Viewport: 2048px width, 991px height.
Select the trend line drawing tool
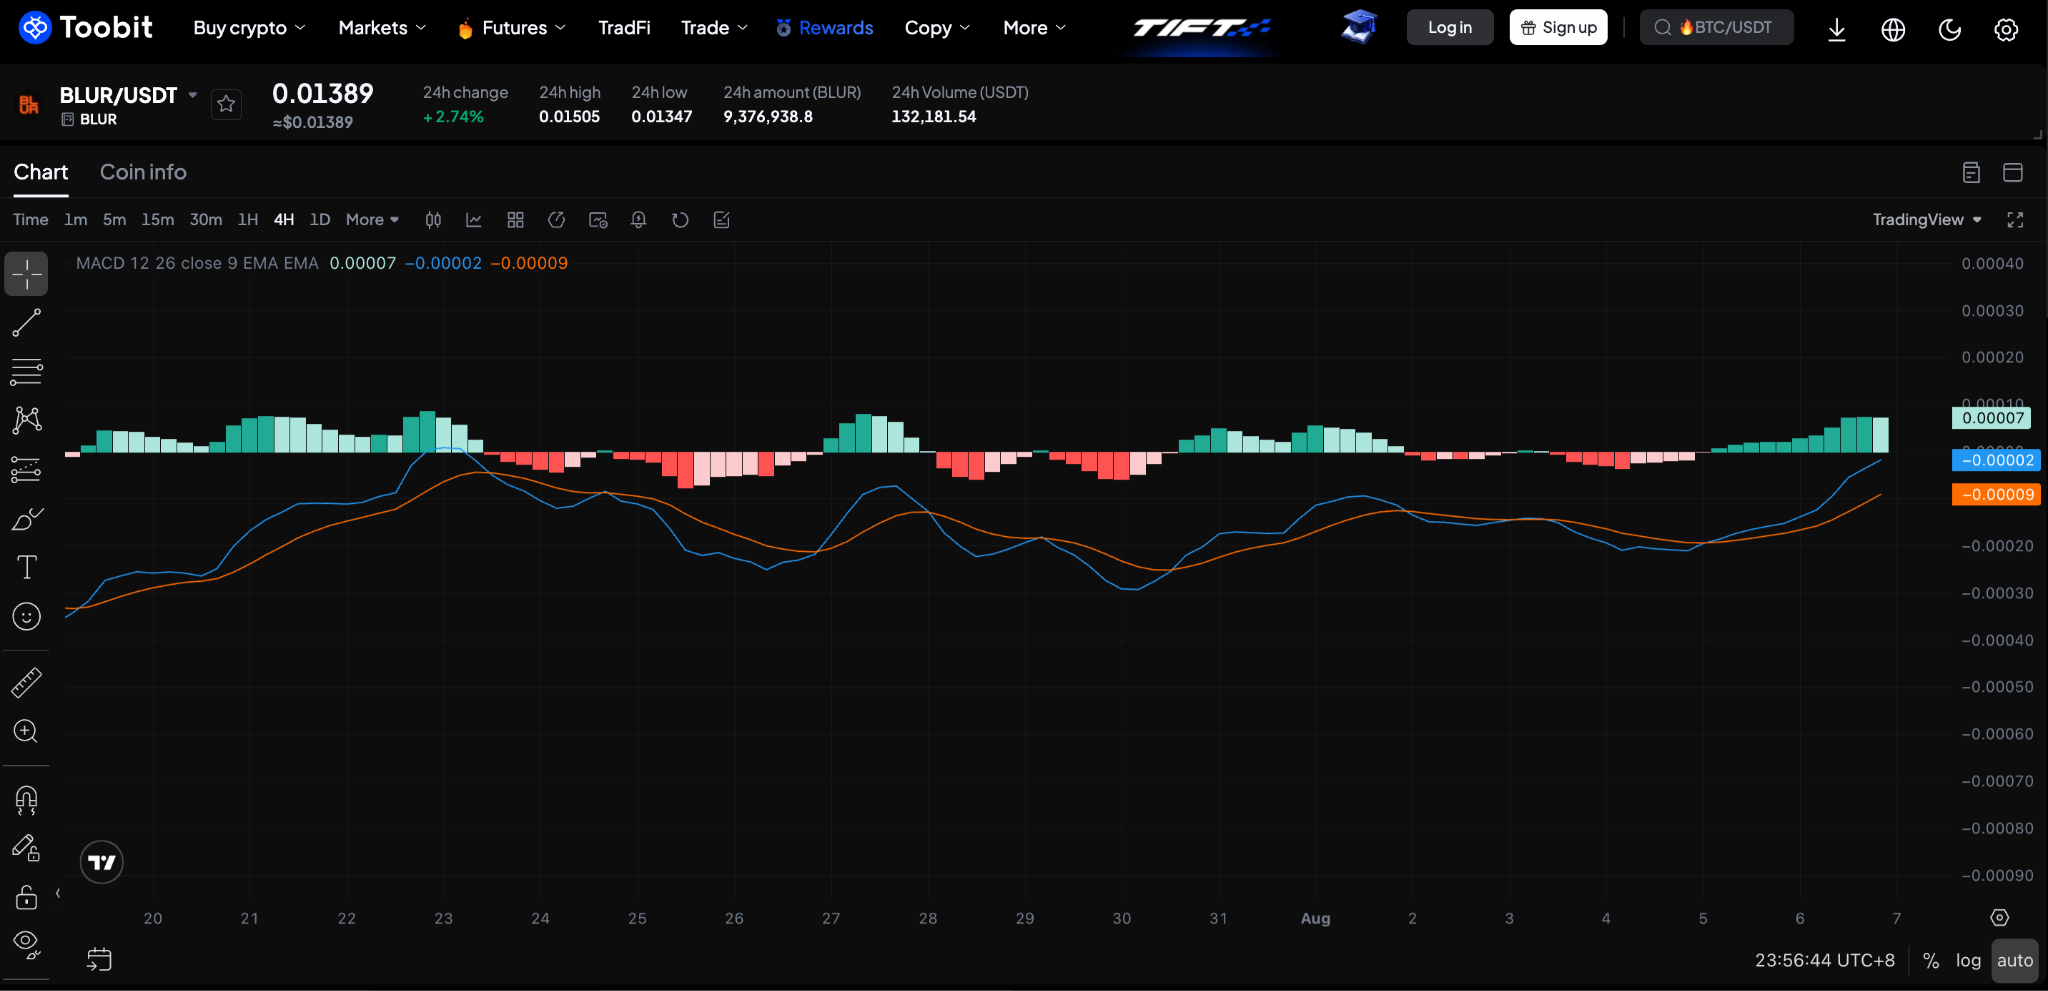[26, 323]
